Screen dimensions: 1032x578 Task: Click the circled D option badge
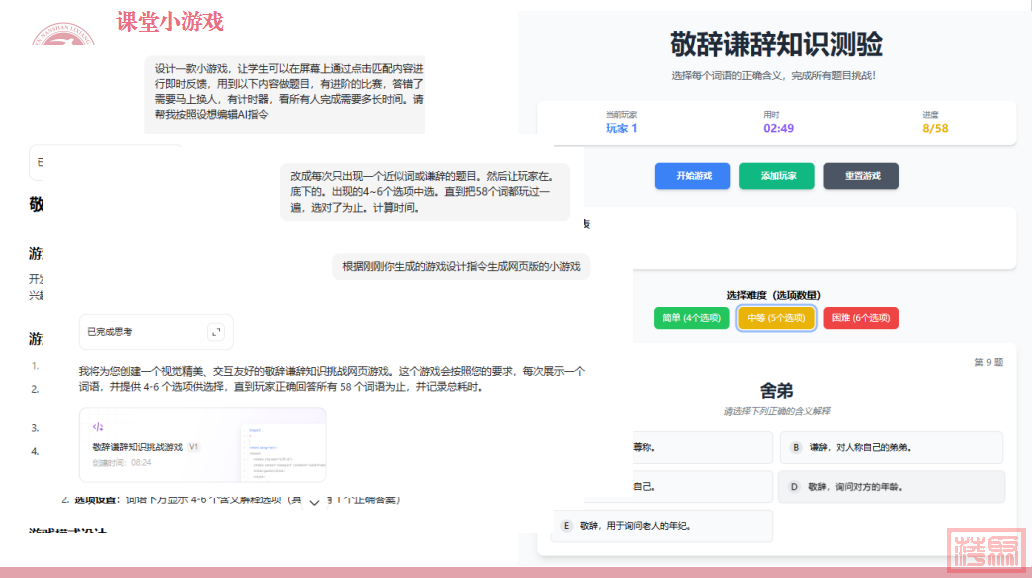point(794,486)
